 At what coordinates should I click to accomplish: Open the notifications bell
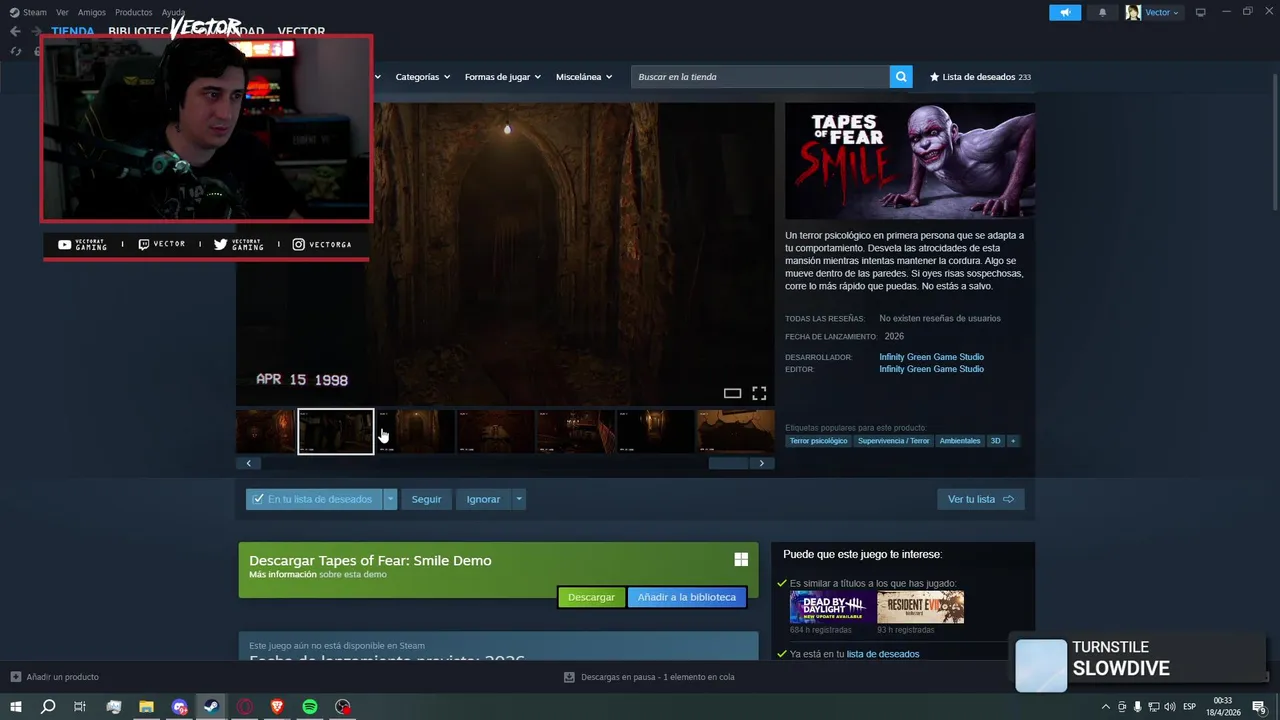pyautogui.click(x=1103, y=12)
